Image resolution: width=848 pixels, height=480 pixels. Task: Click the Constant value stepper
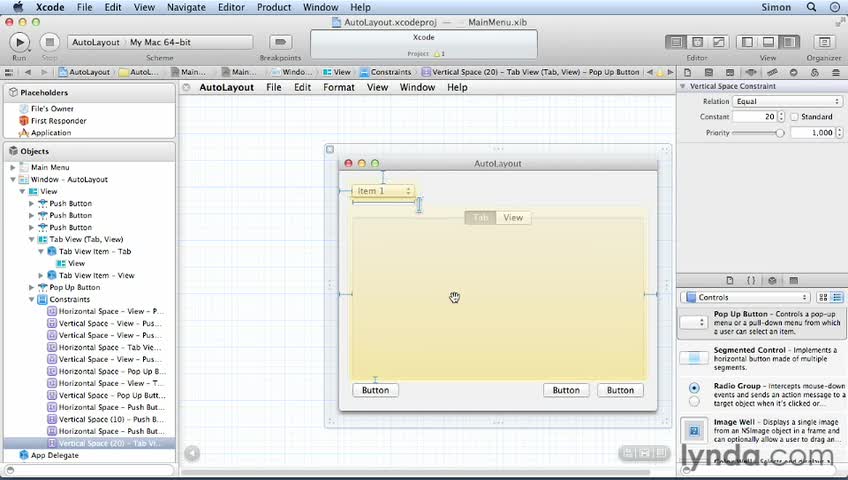tap(781, 117)
